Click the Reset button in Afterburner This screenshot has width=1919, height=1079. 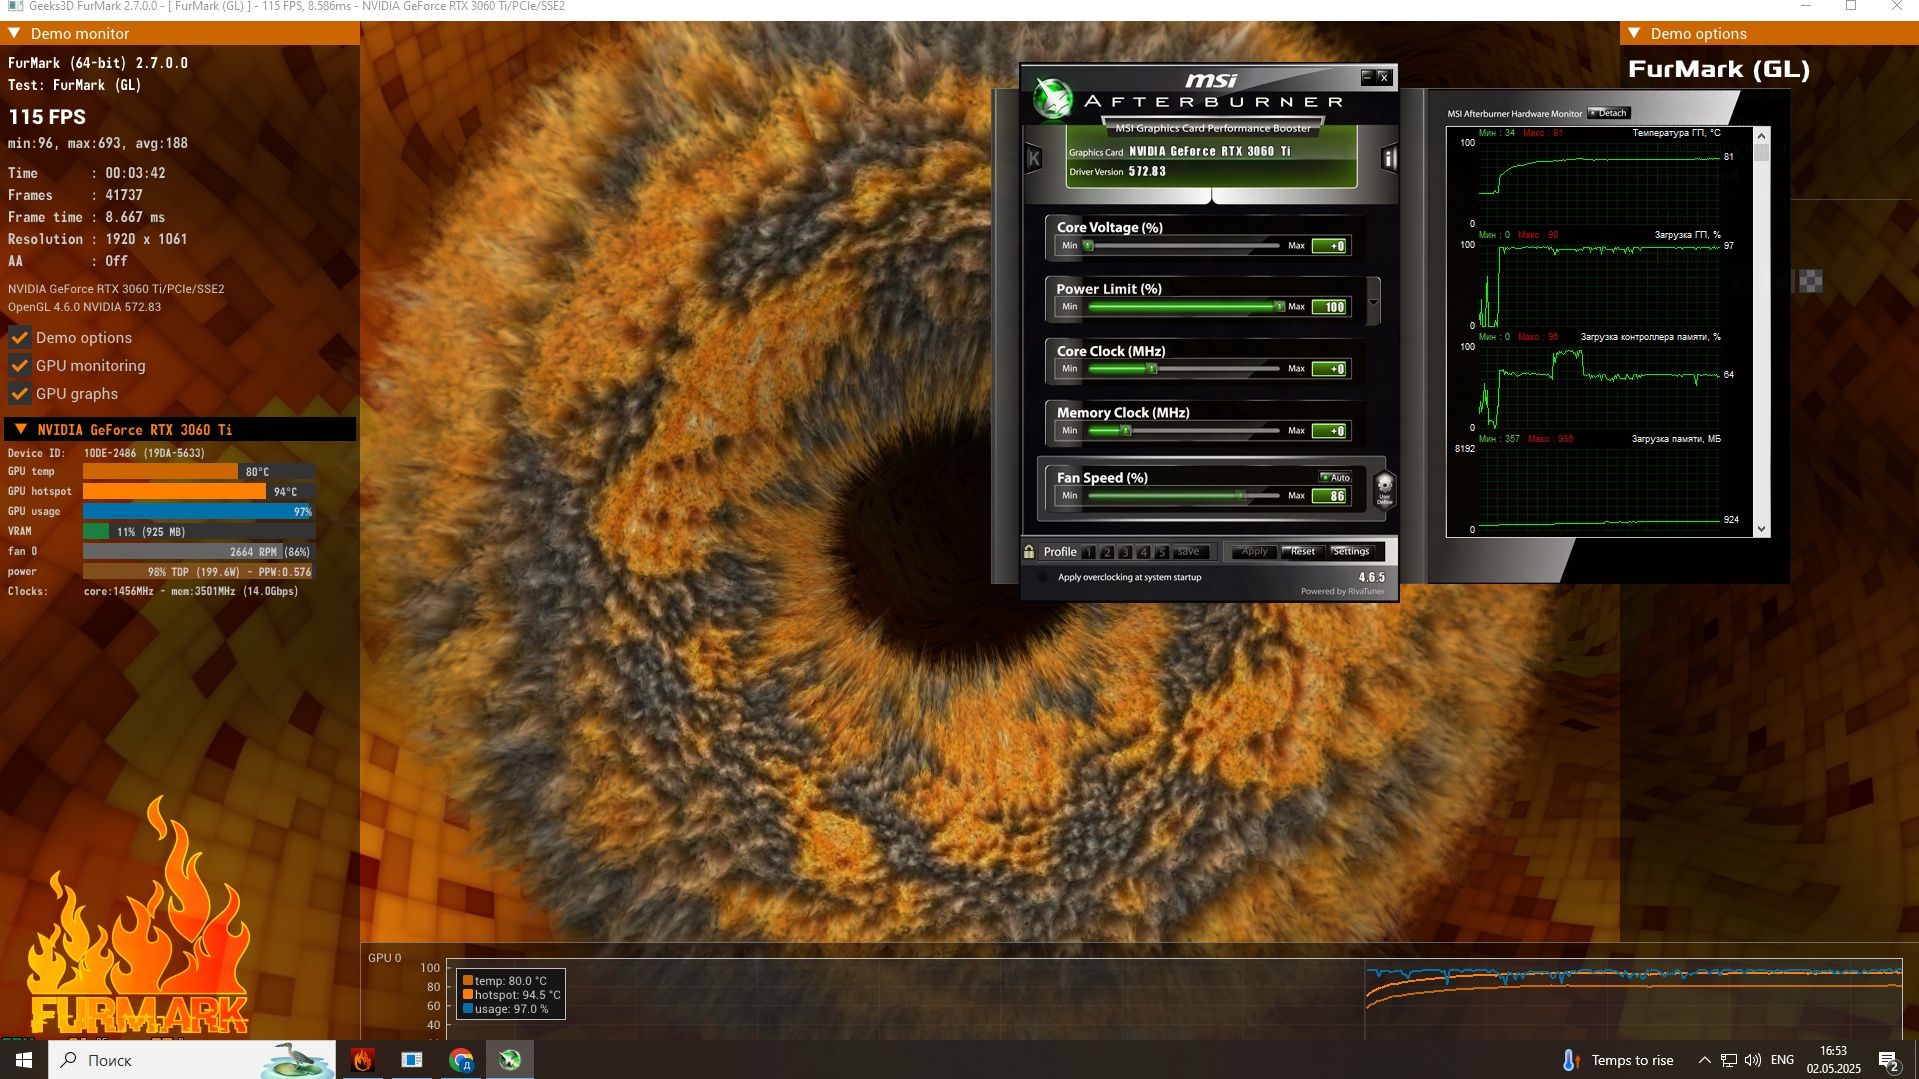(x=1302, y=552)
